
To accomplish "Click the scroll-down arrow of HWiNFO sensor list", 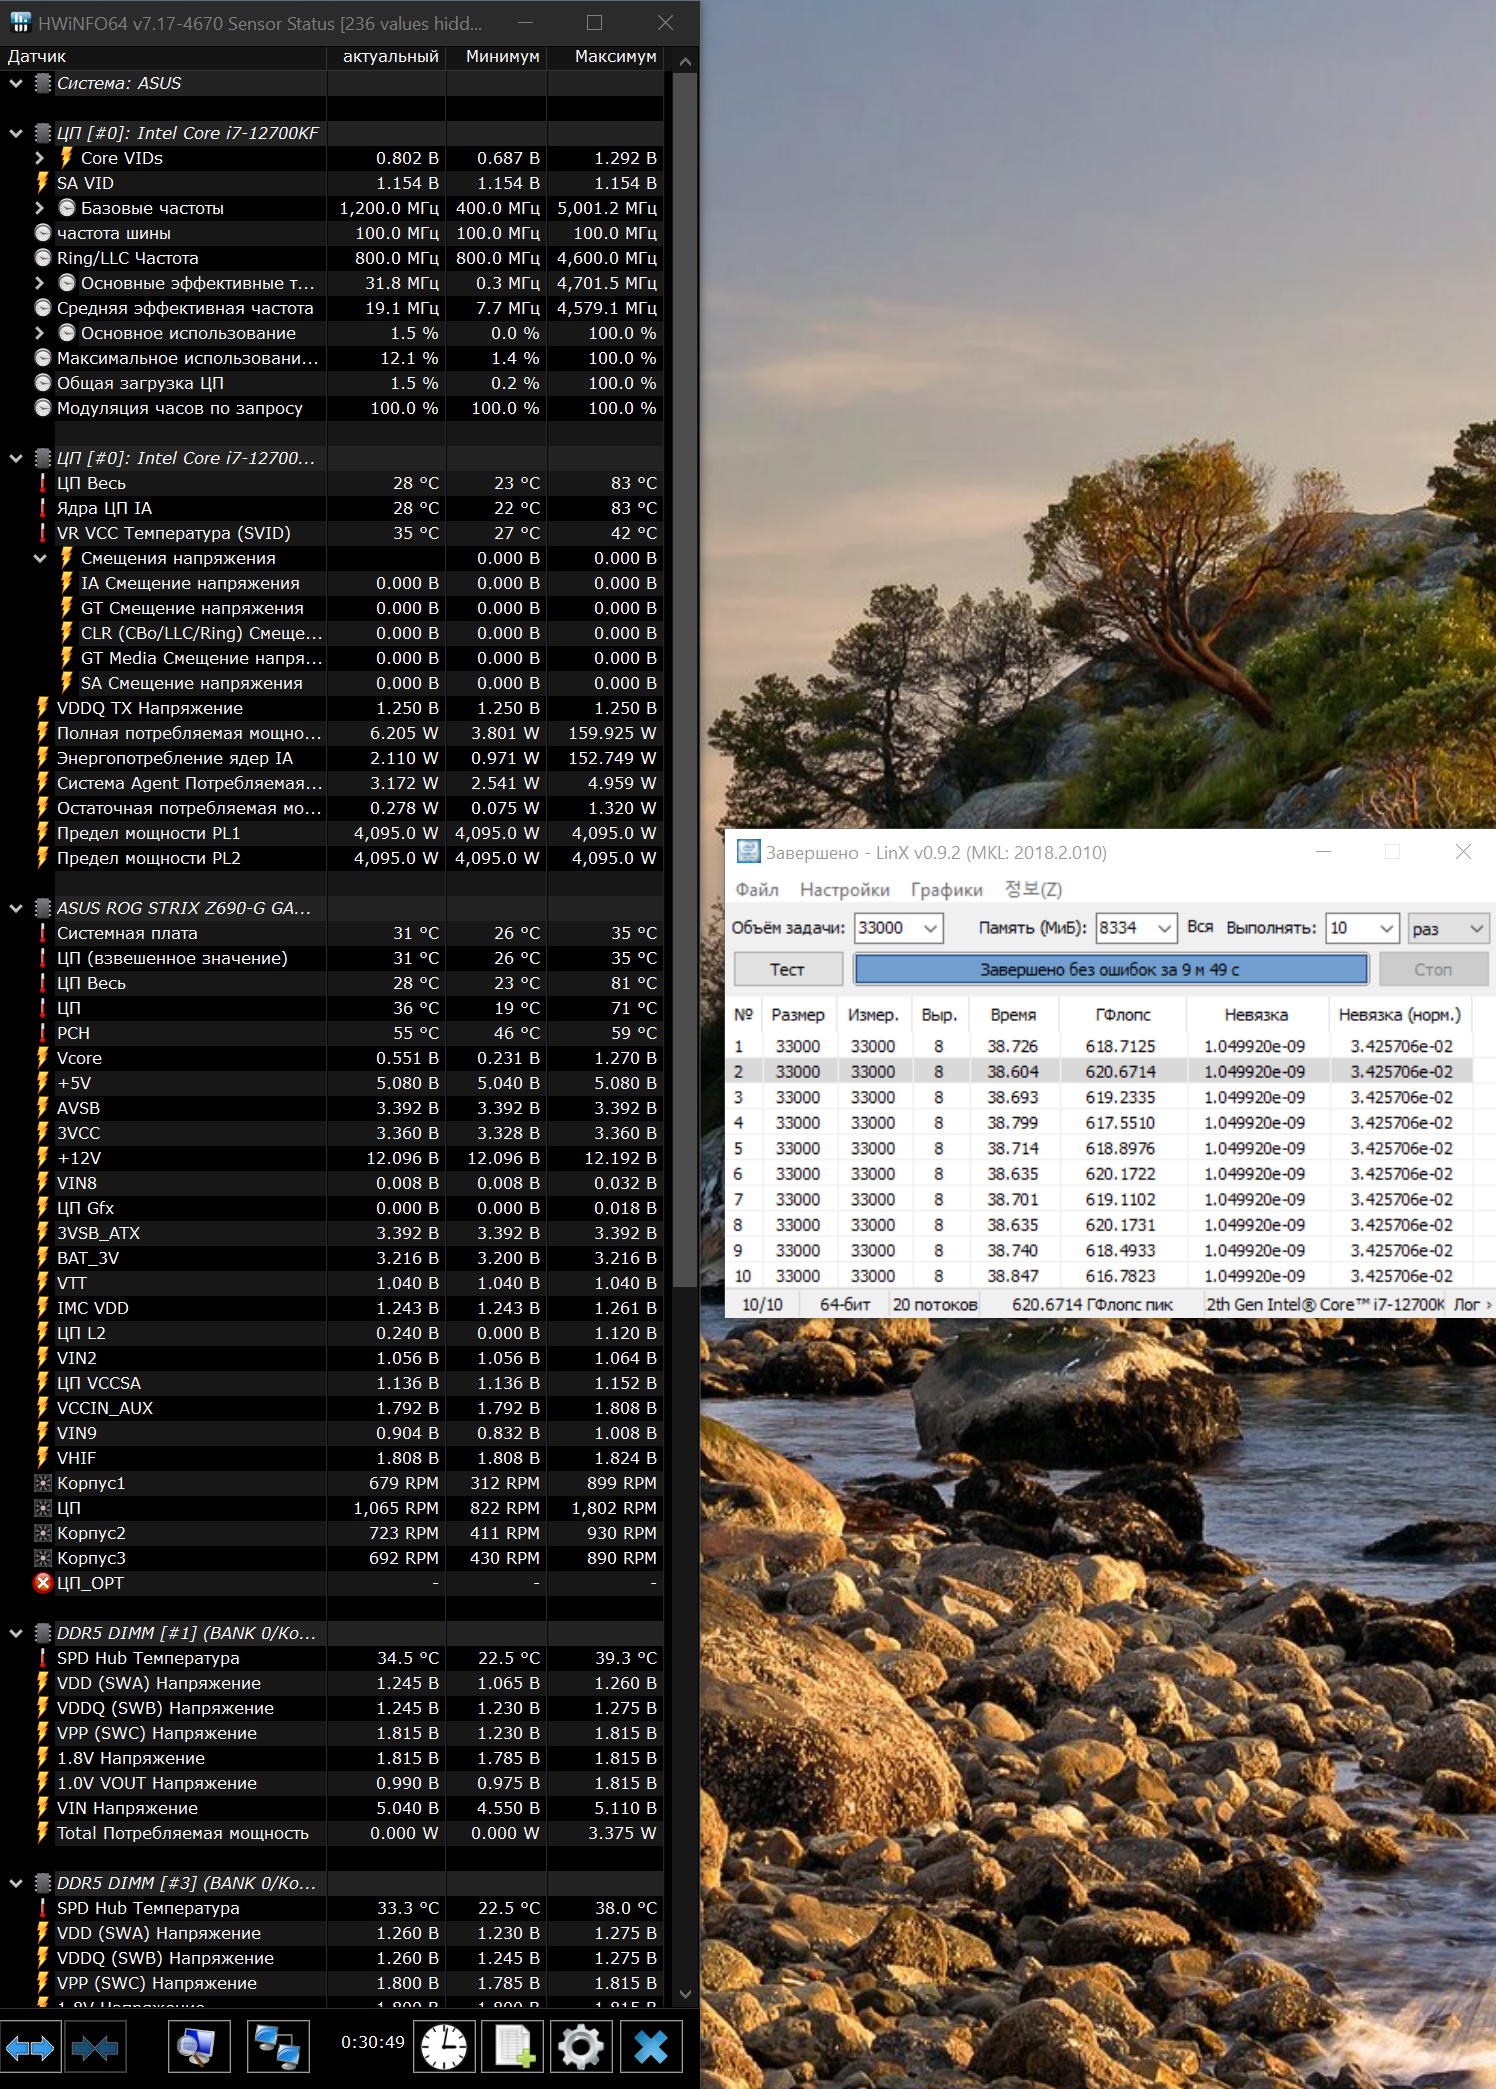I will click(x=685, y=1994).
